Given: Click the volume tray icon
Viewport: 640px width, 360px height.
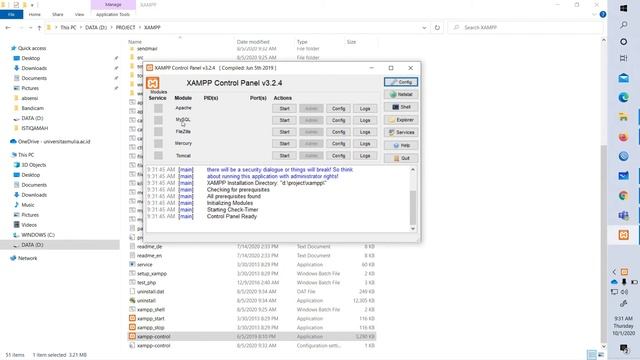Looking at the screenshot, I should click(624, 292).
